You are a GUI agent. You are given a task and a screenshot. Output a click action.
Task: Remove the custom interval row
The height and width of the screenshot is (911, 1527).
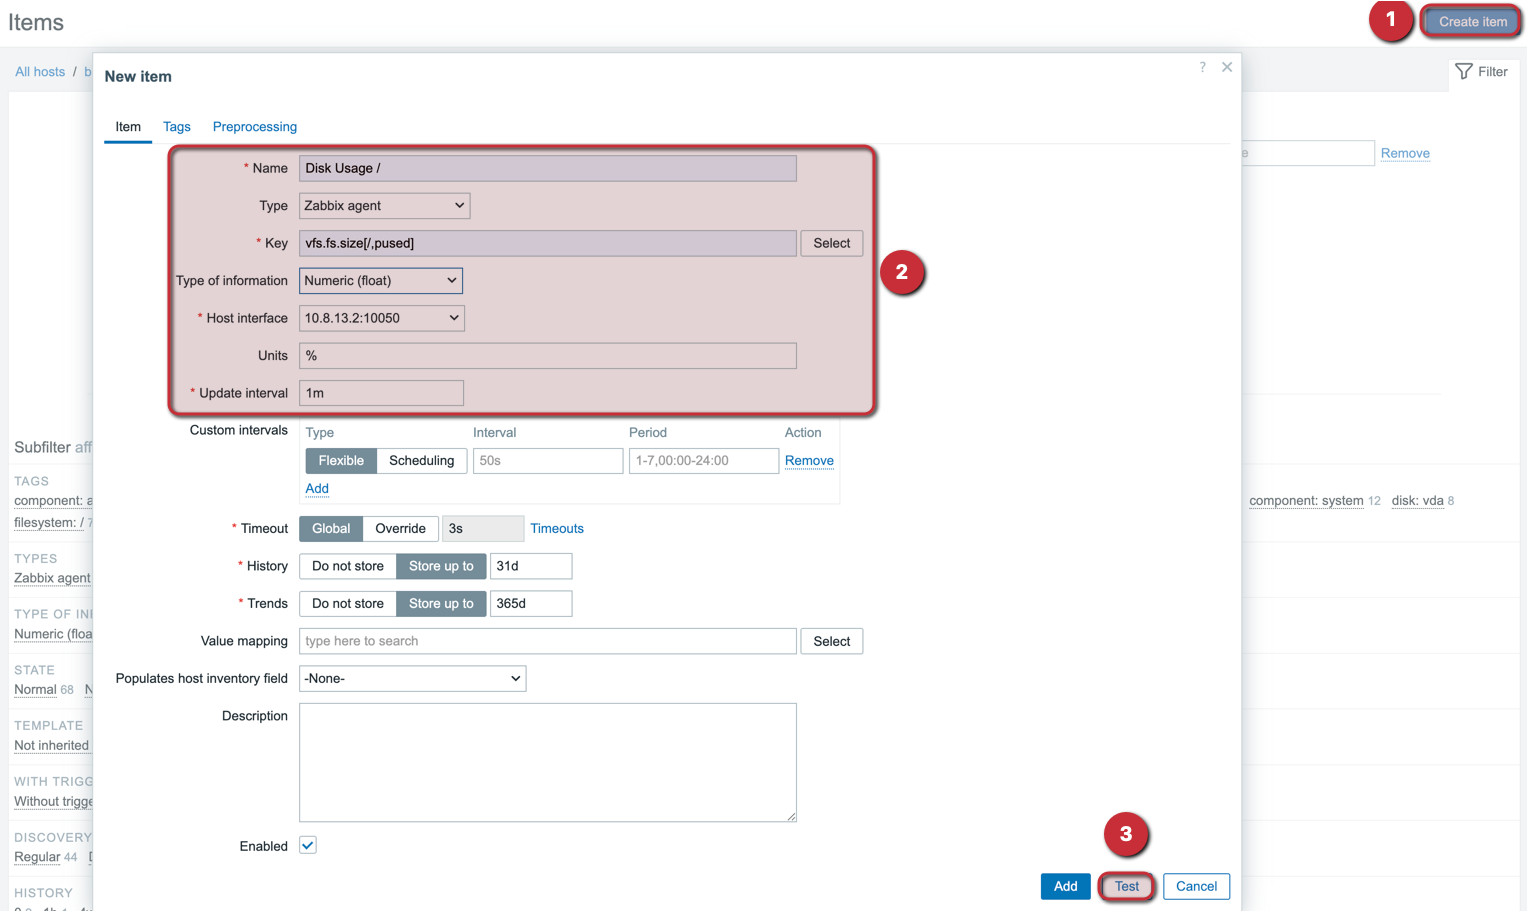[x=809, y=461]
